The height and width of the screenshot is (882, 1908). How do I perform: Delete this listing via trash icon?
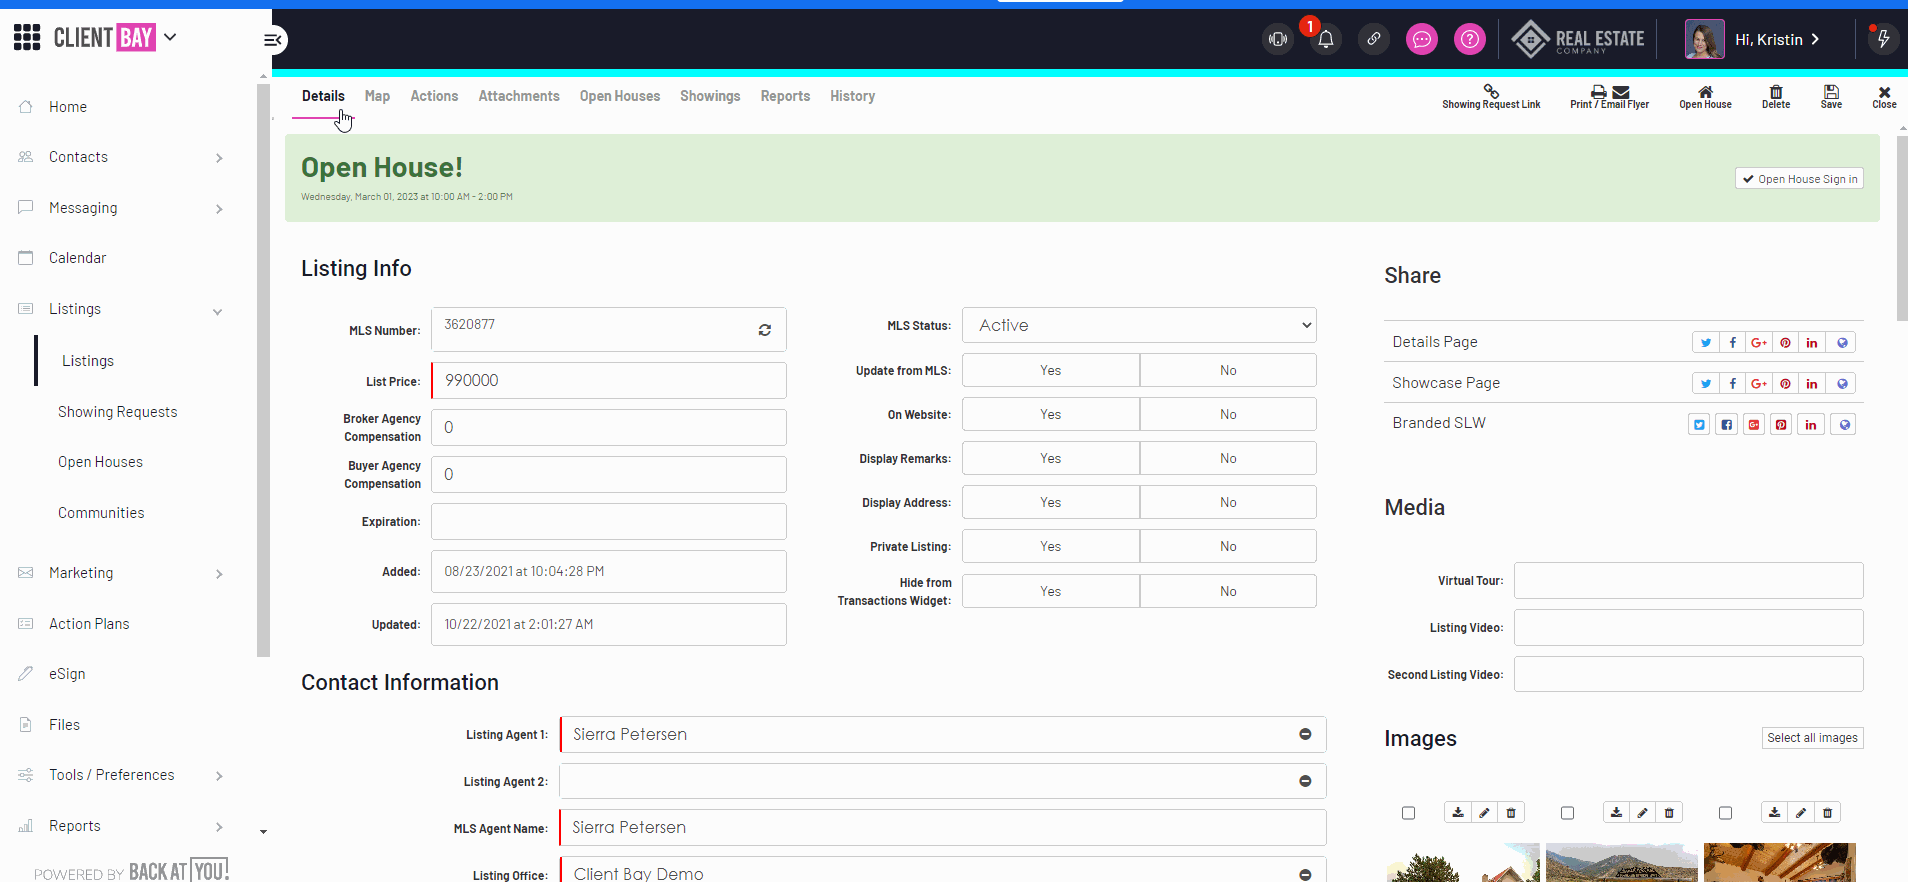(x=1776, y=97)
